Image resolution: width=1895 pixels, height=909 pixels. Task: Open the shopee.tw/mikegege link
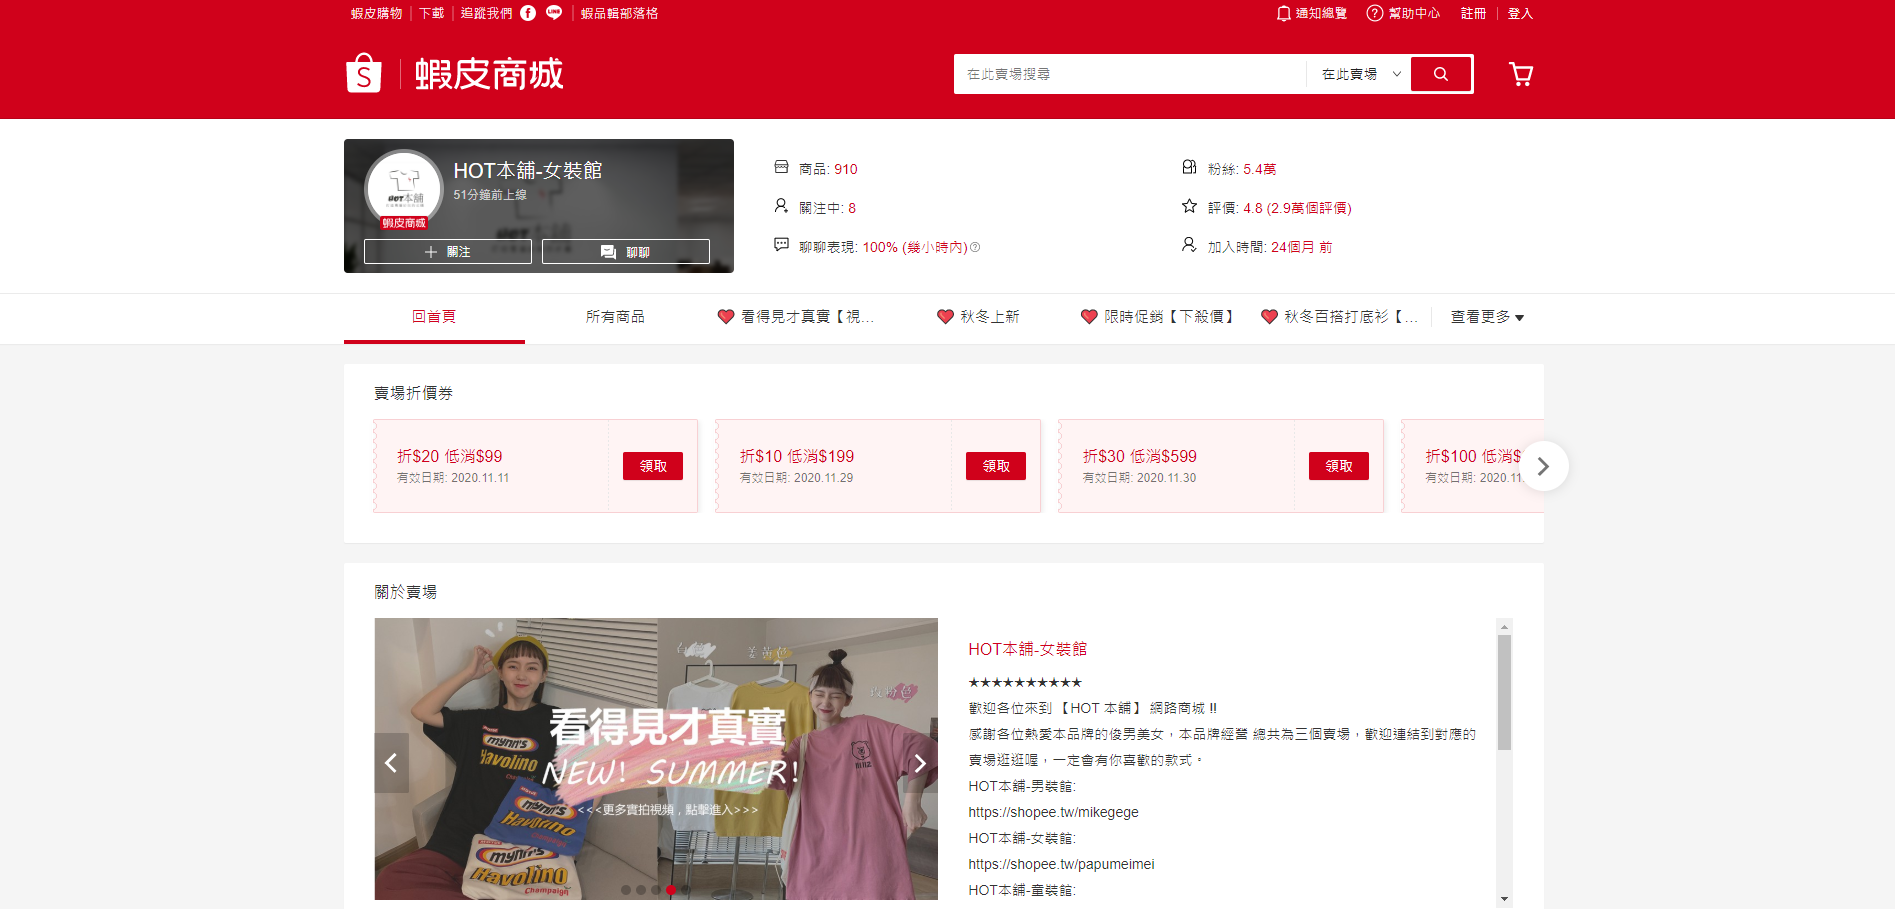[1053, 812]
